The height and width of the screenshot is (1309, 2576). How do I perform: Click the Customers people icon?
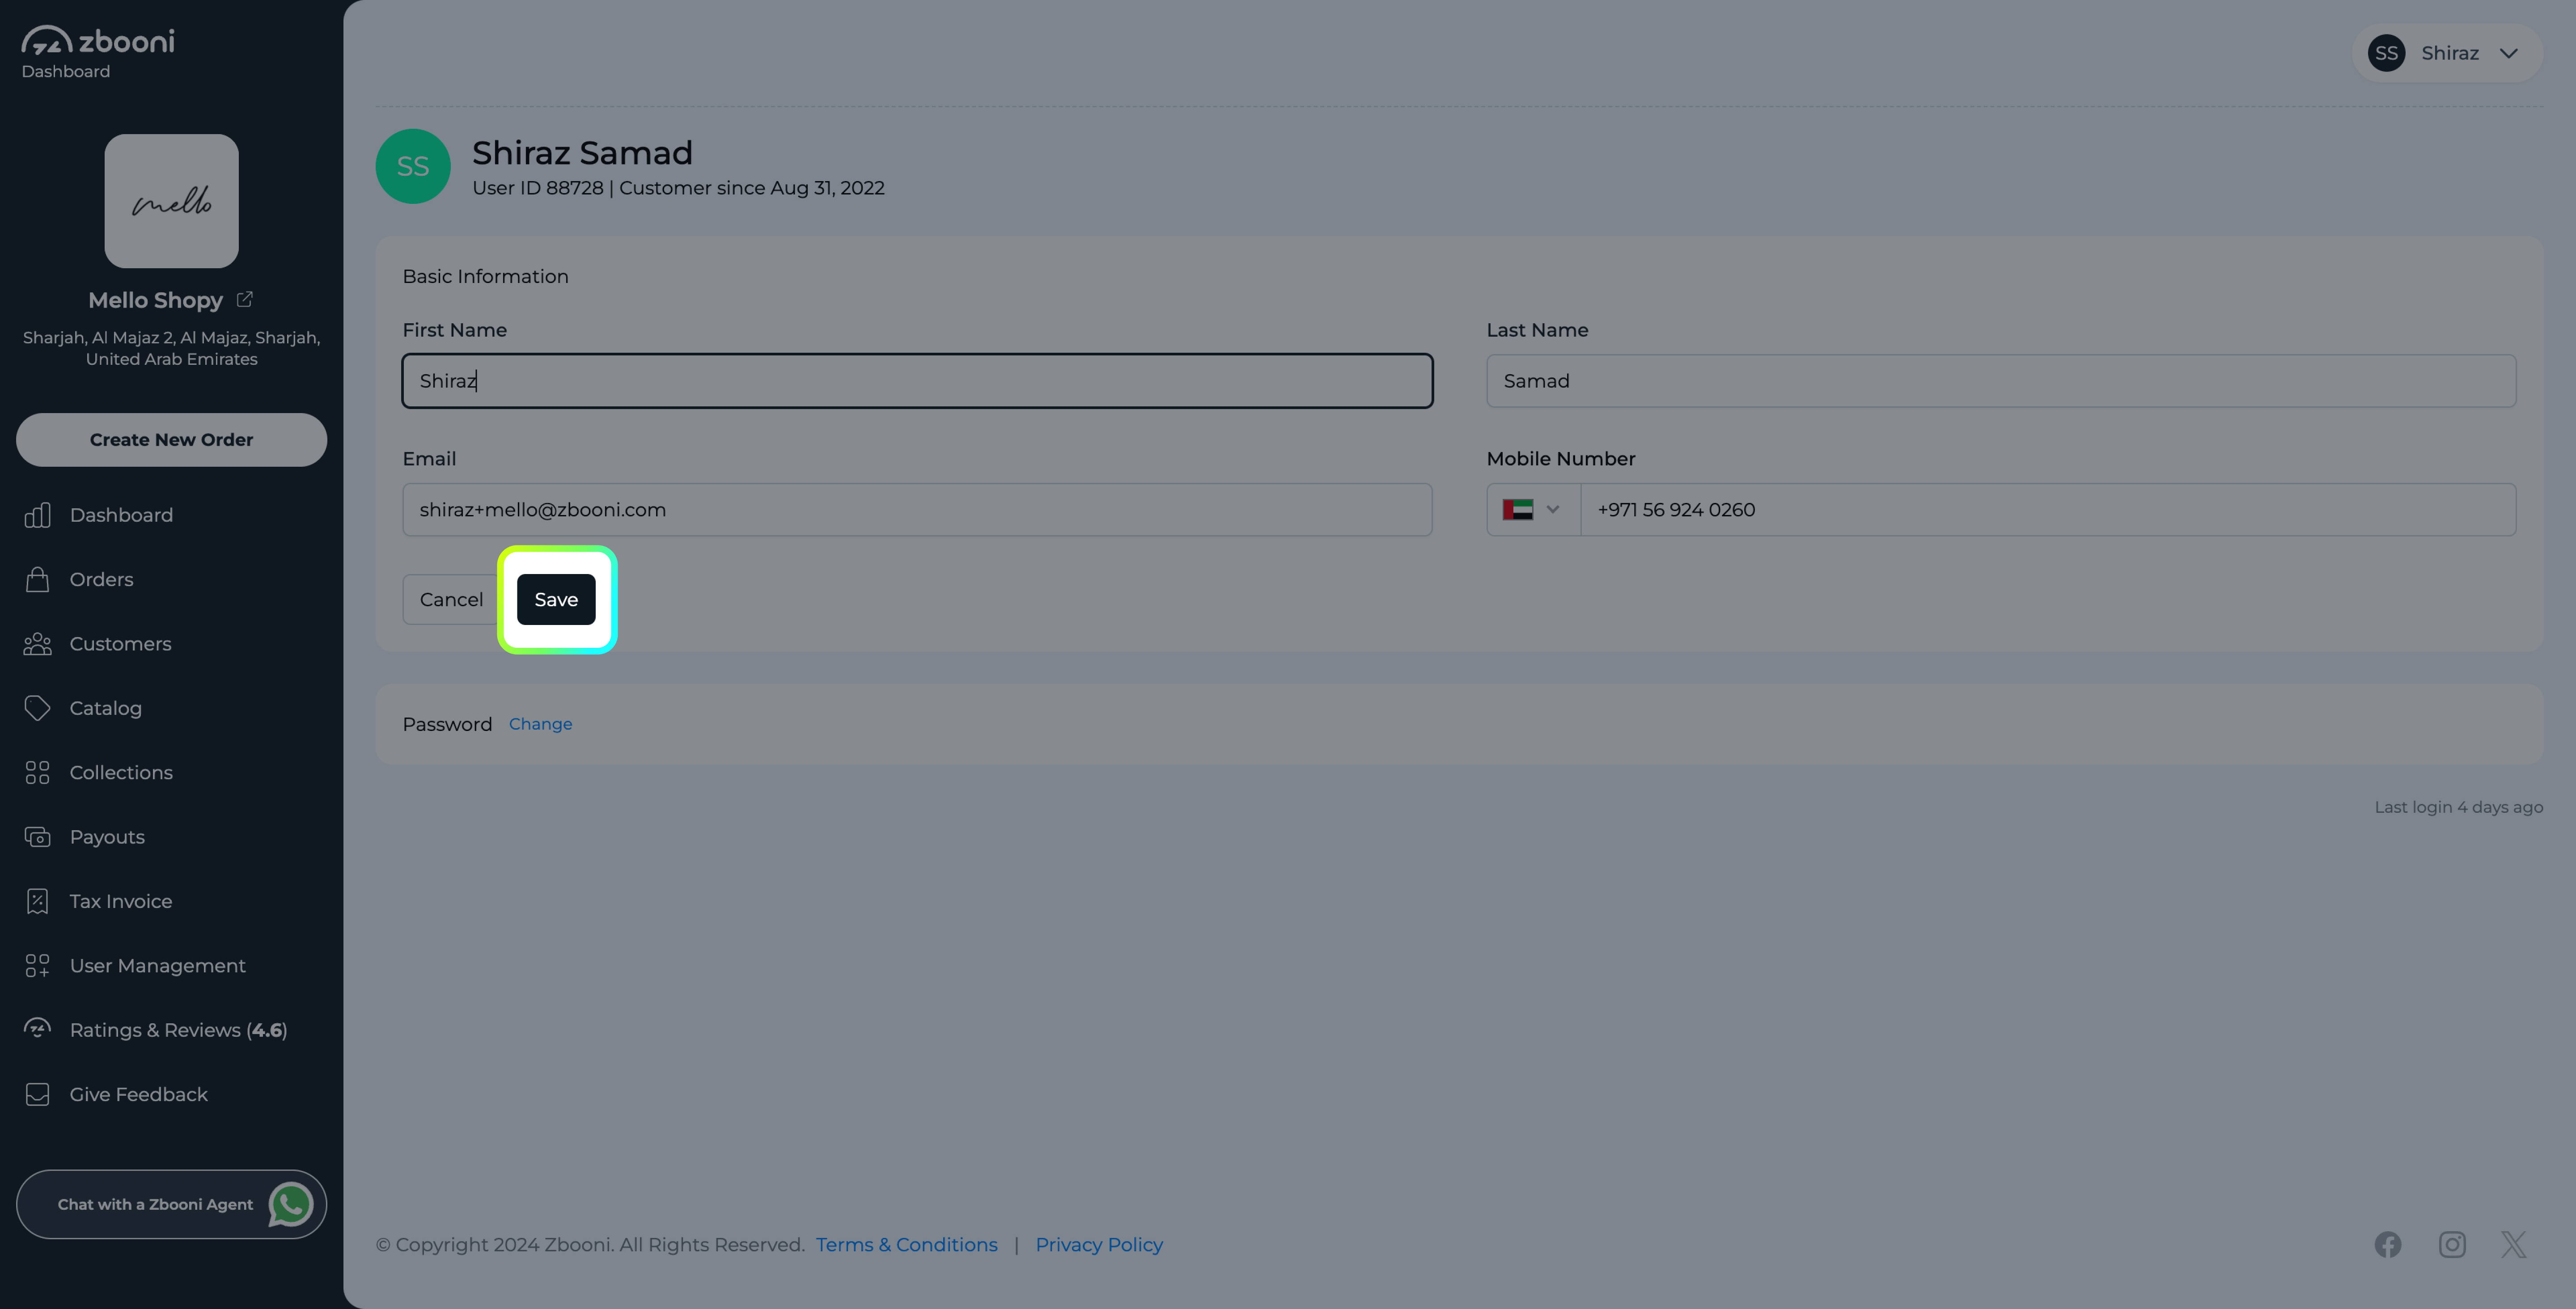37,644
